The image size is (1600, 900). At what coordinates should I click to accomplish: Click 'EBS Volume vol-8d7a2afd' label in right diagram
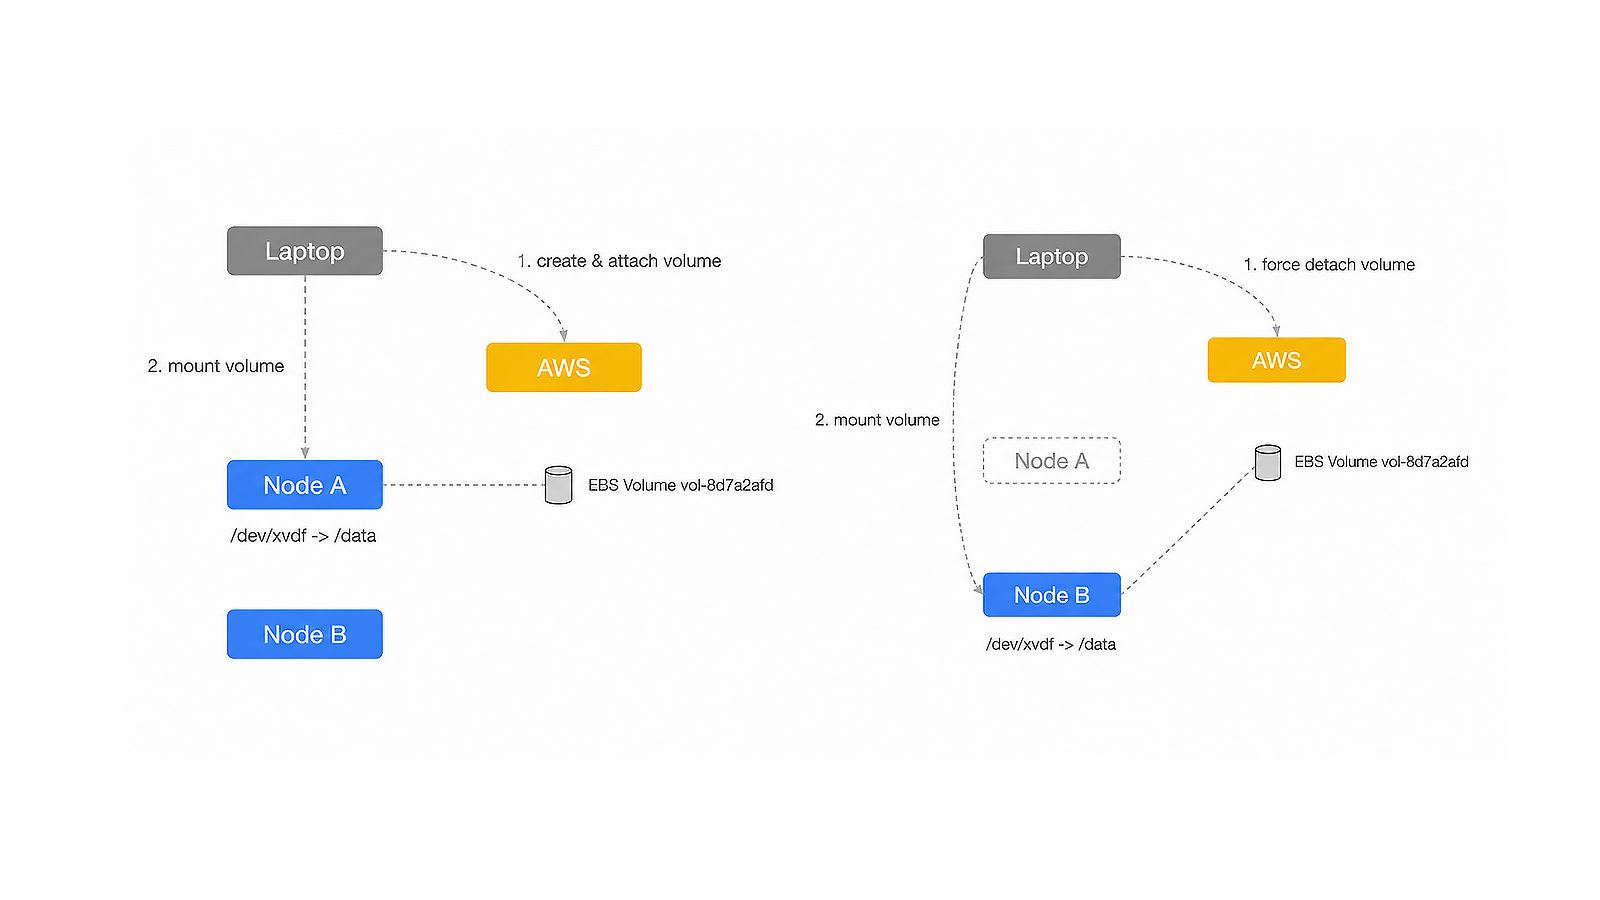pyautogui.click(x=1382, y=462)
